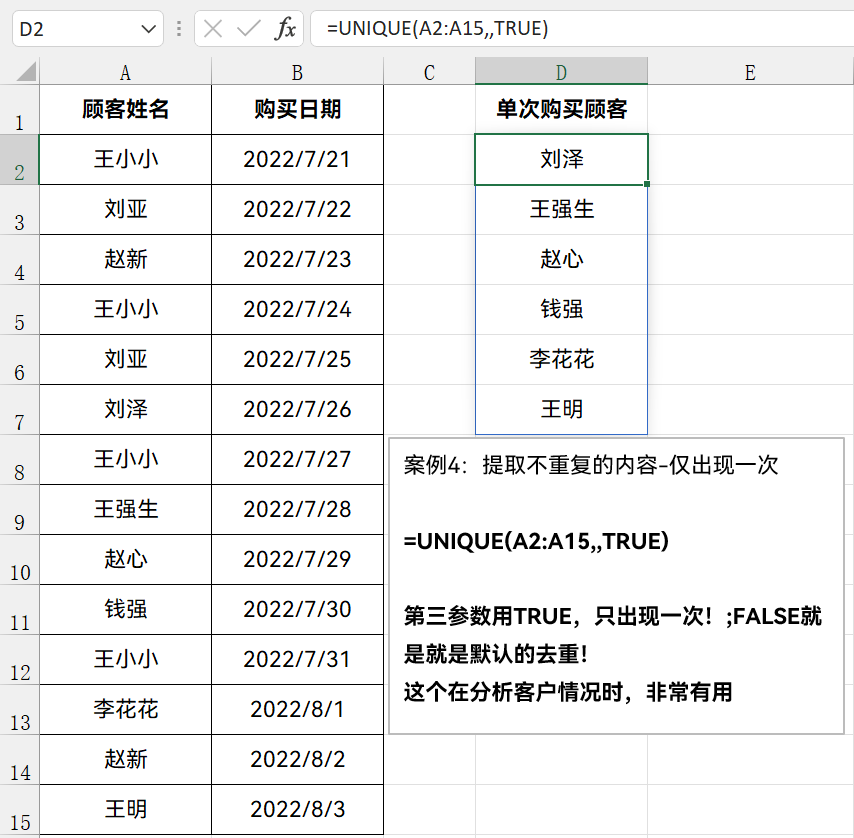Select row 1 header
The width and height of the screenshot is (854, 838).
[20, 110]
